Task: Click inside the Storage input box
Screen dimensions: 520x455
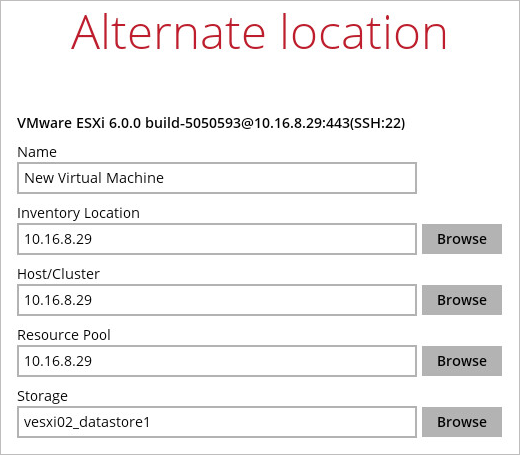Action: (217, 422)
